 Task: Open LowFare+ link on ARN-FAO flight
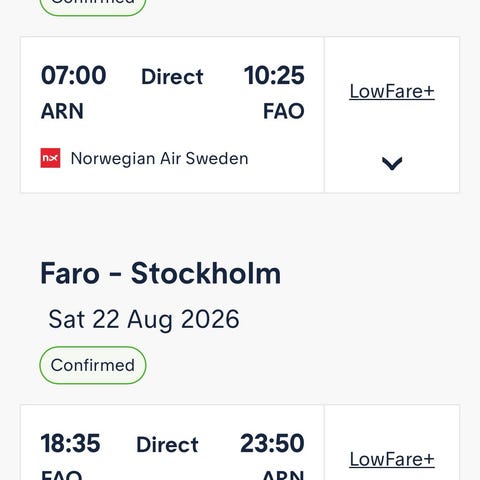click(392, 91)
